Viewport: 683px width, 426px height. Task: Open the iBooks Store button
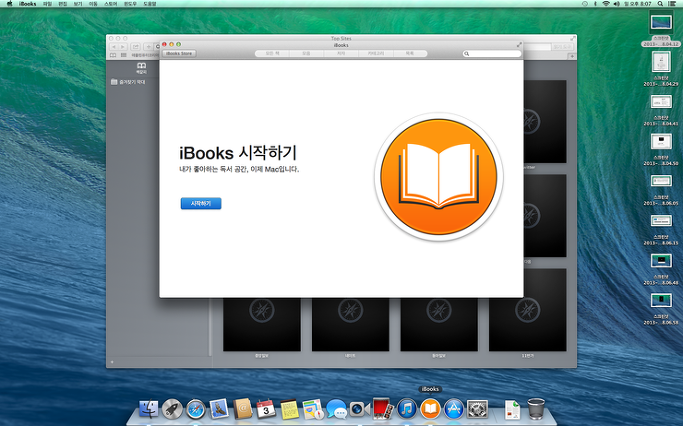(179, 54)
